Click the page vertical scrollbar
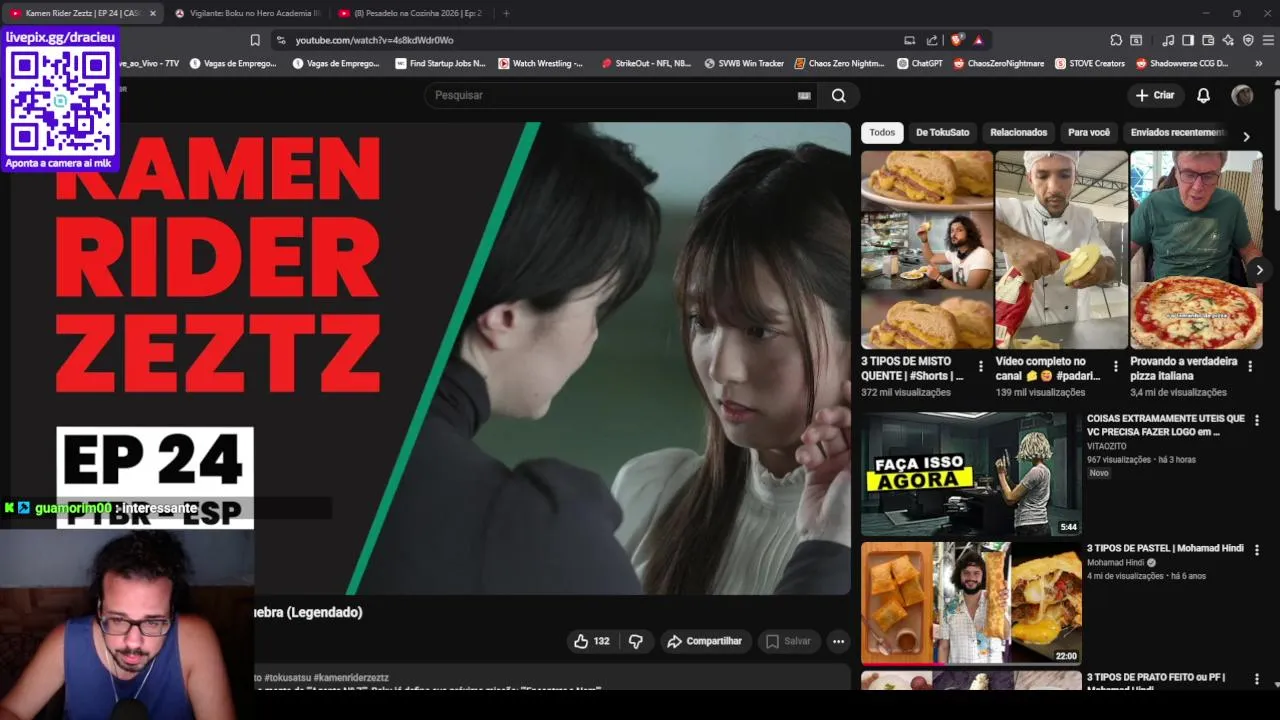 tap(1275, 150)
